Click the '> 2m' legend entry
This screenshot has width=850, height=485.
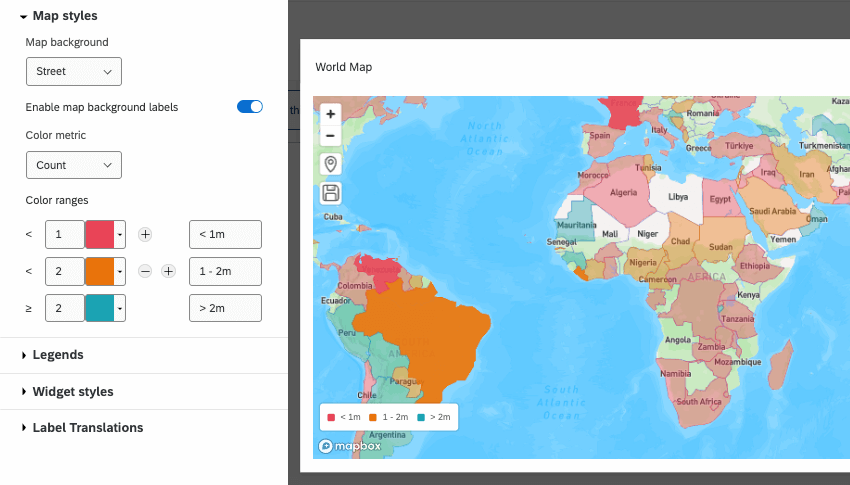tap(434, 417)
